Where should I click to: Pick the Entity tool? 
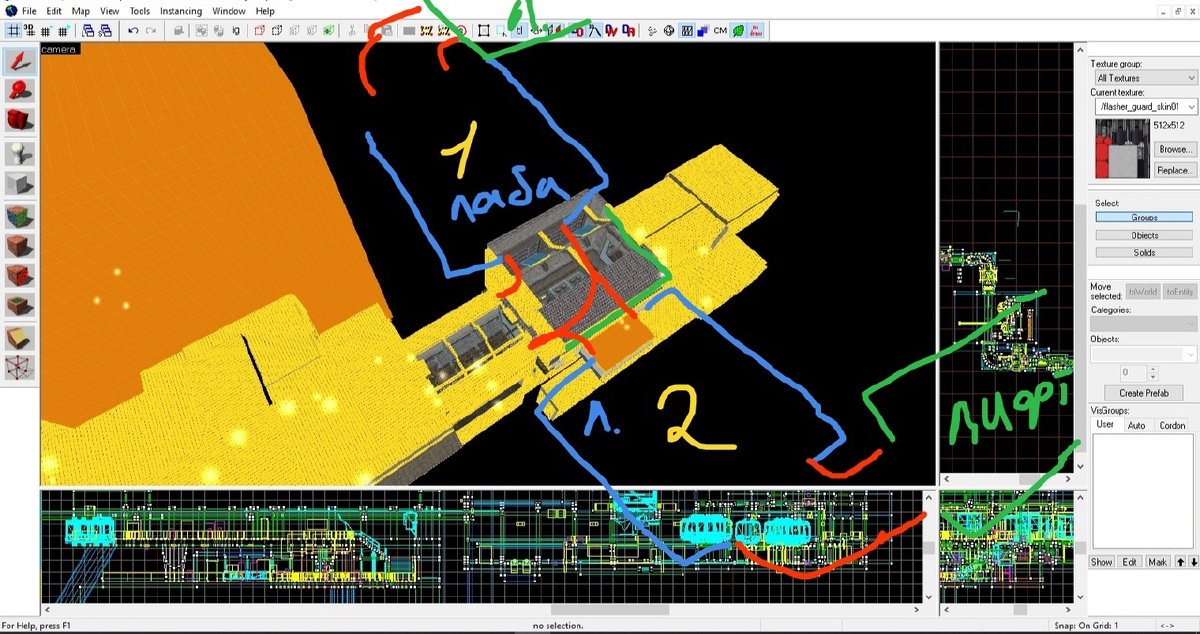coord(19,154)
